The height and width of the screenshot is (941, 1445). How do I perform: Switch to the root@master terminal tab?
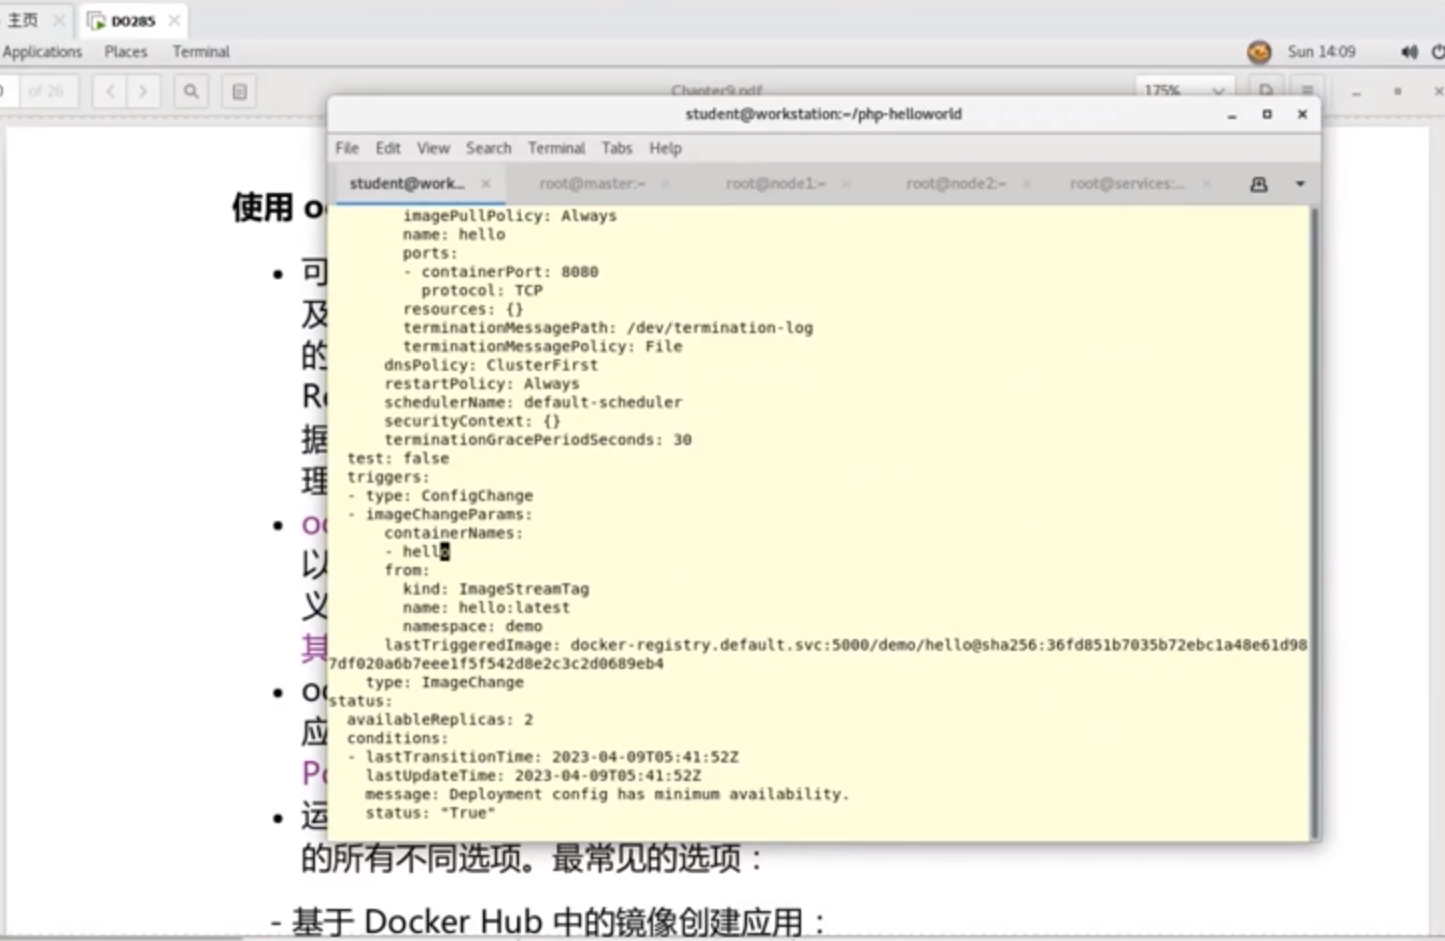(x=592, y=184)
